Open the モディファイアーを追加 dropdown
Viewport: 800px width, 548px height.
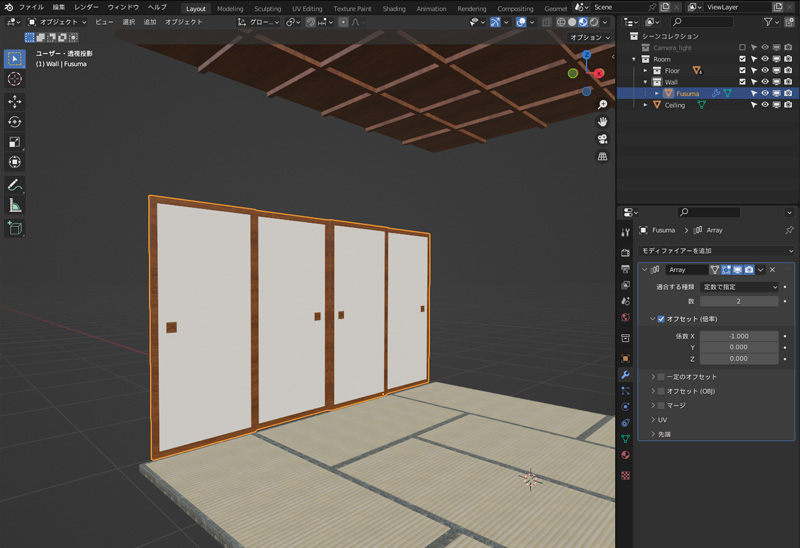pos(716,250)
